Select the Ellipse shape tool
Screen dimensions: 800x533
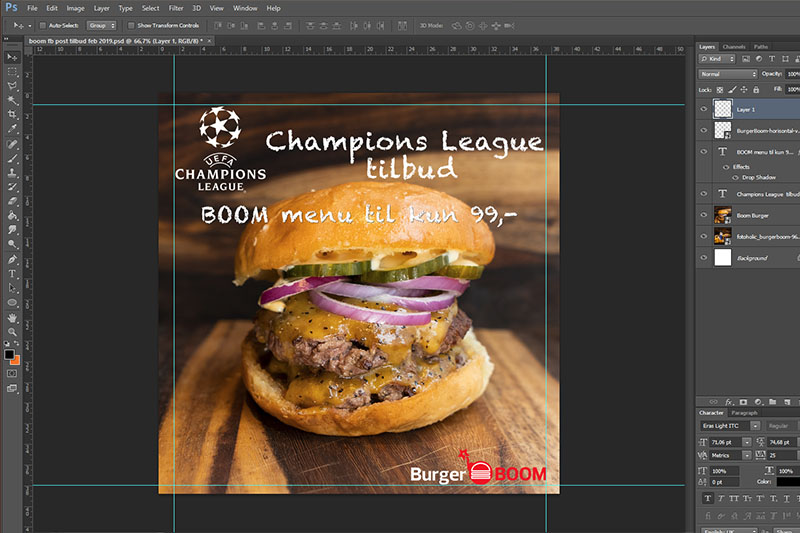tap(12, 302)
